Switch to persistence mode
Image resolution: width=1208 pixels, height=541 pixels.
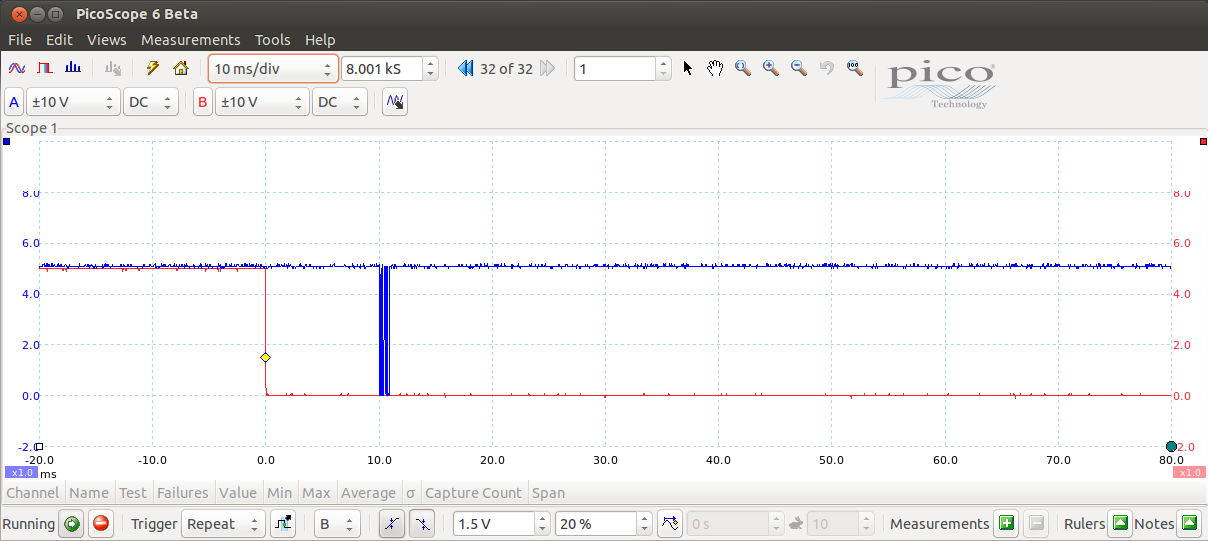tap(44, 68)
